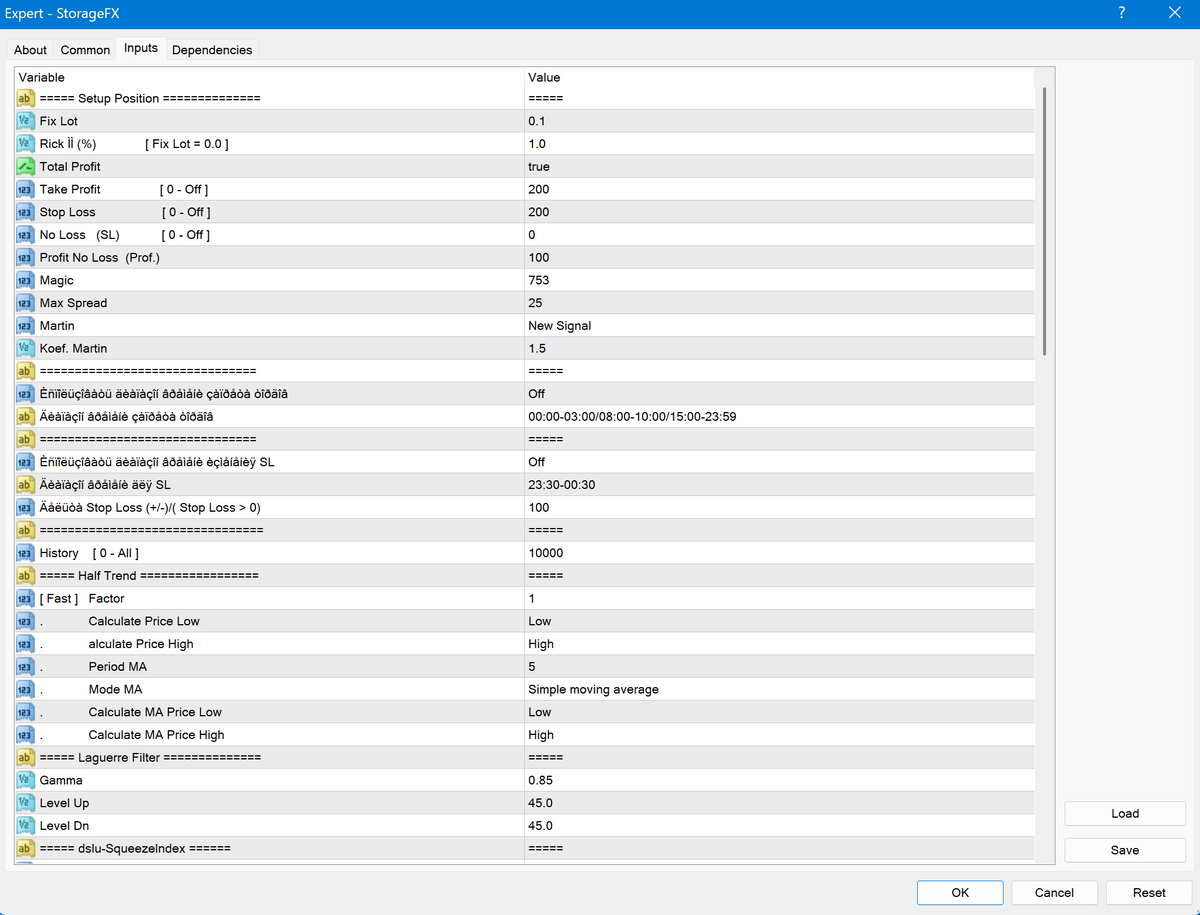The height and width of the screenshot is (915, 1200).
Task: Click the Reset button
Action: tap(1149, 893)
